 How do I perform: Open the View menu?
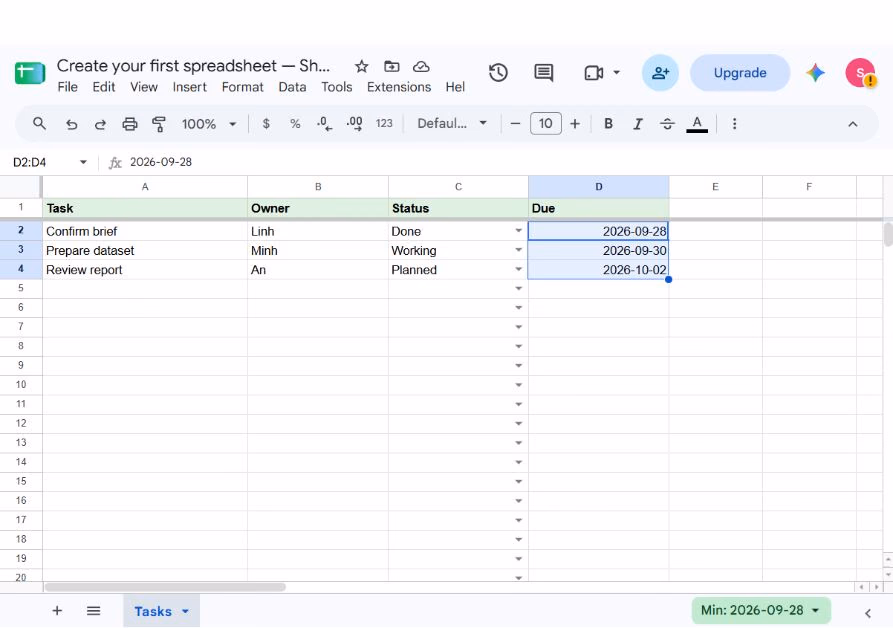(144, 87)
